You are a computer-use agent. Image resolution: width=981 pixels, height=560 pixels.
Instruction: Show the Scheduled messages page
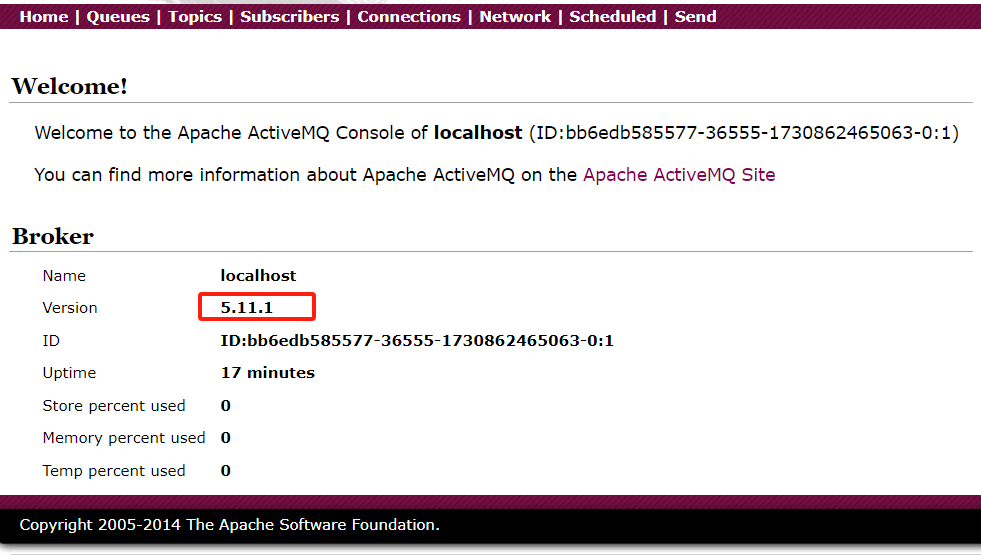point(613,17)
